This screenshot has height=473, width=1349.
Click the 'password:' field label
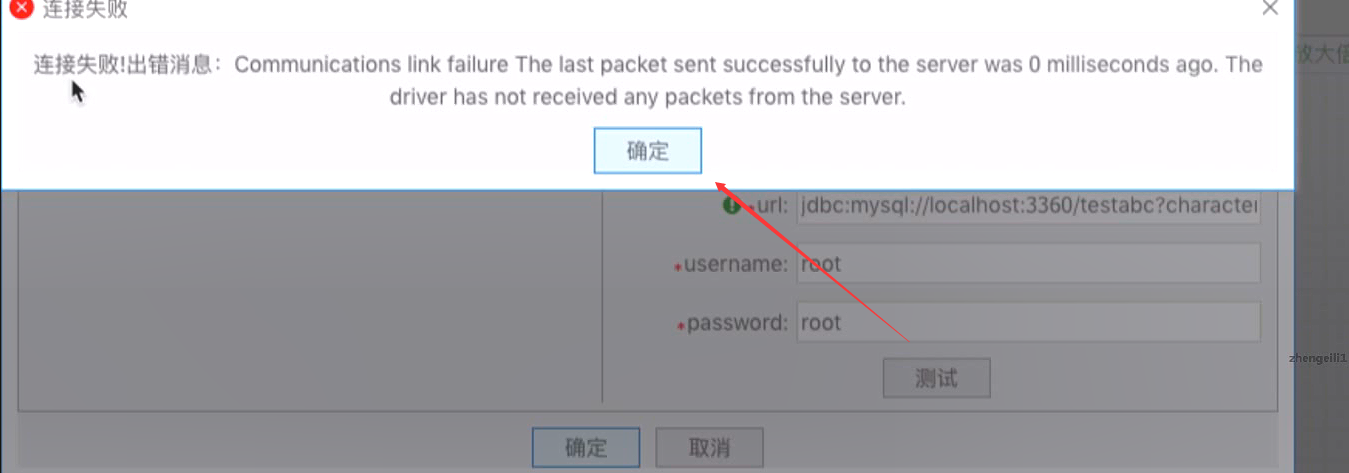point(738,323)
